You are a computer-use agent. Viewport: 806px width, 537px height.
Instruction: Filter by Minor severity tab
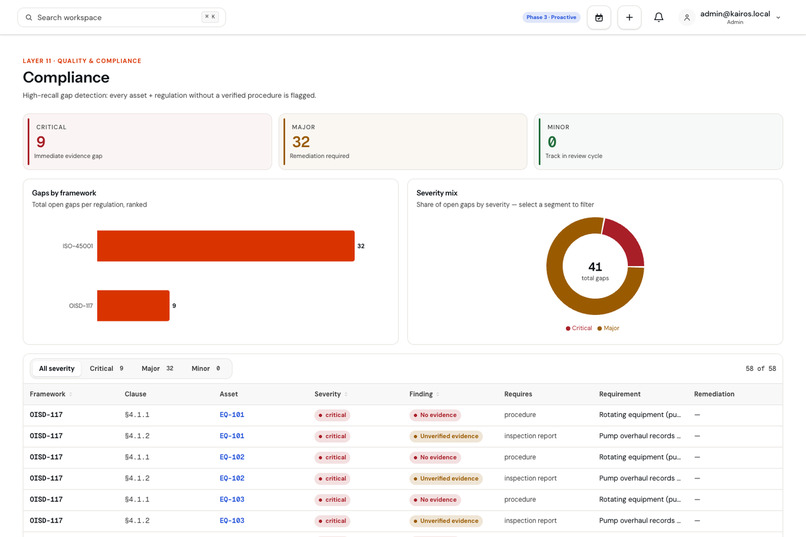coord(206,368)
